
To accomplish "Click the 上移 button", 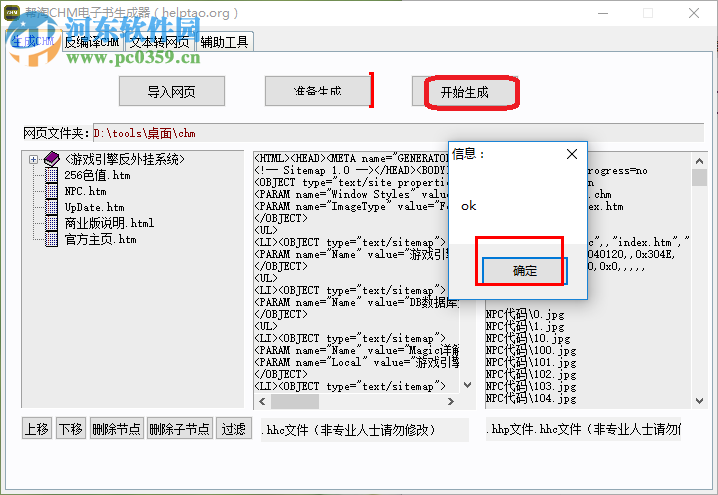I will pos(37,429).
